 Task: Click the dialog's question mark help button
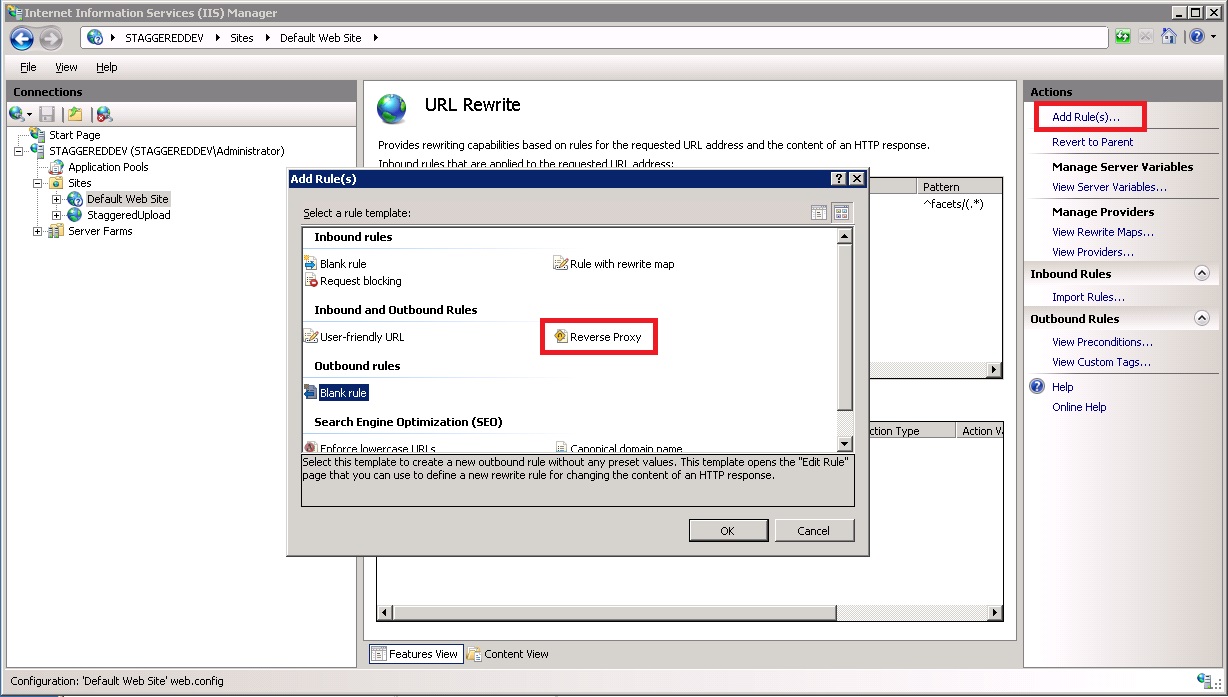[838, 178]
